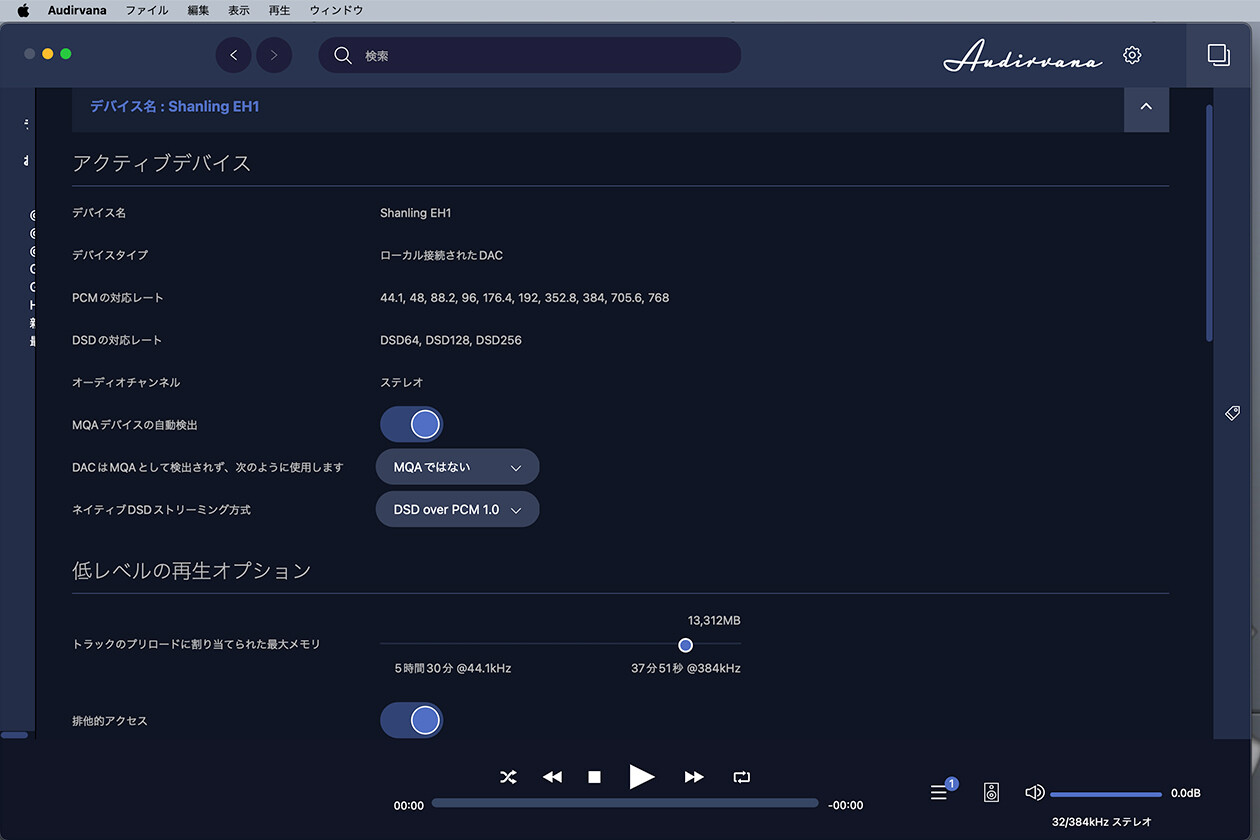Click the 32/384kHz ステレオ status text
Image resolution: width=1260 pixels, height=840 pixels.
pos(1101,822)
